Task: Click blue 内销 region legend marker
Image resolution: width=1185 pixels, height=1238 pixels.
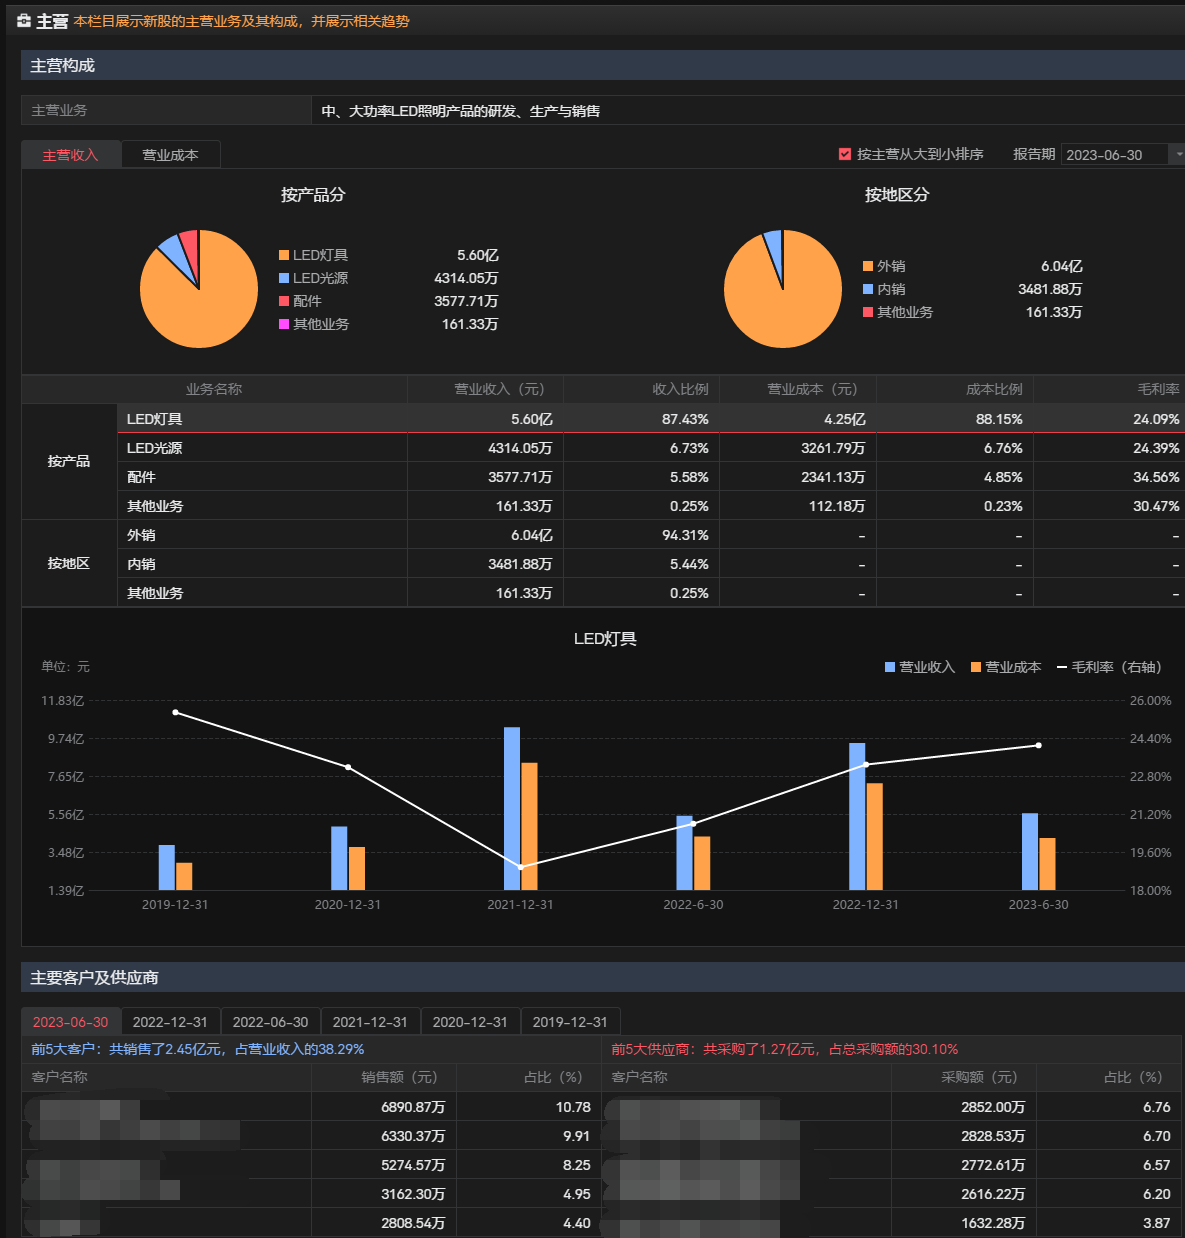Action: [x=868, y=289]
